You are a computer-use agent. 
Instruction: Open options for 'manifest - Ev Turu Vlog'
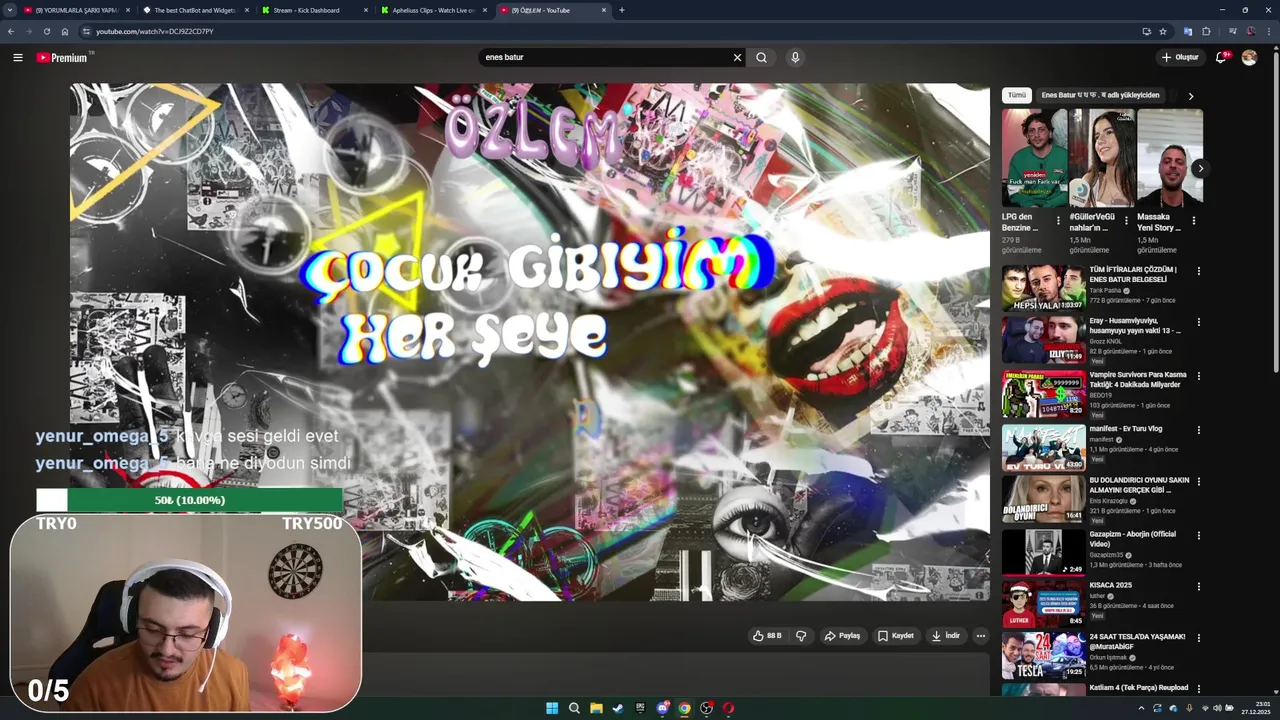(1198, 430)
